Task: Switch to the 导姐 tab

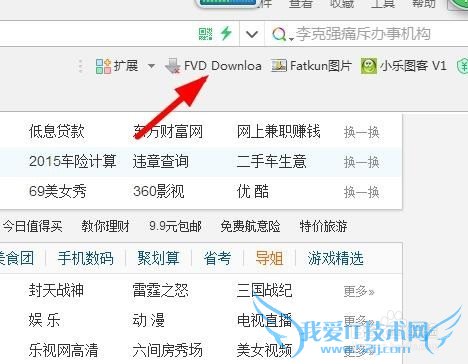Action: coord(269,258)
